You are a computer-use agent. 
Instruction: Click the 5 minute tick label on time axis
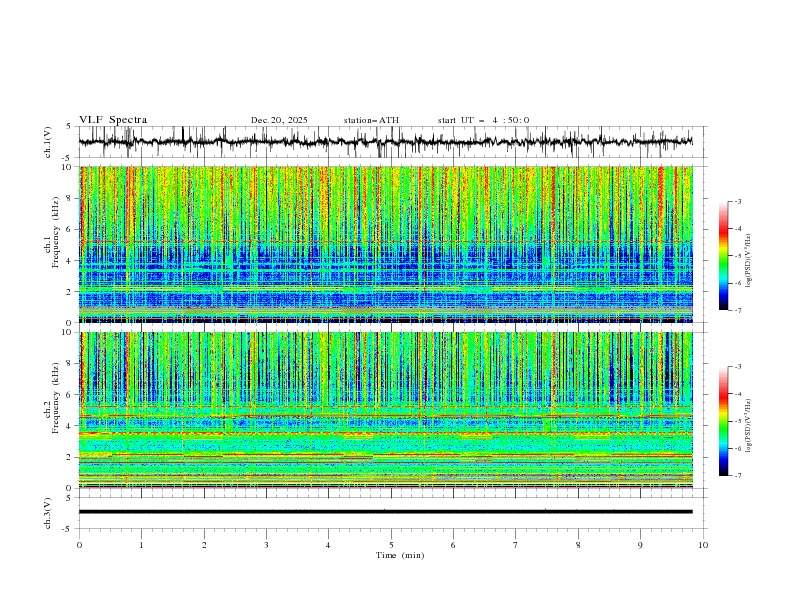391,545
